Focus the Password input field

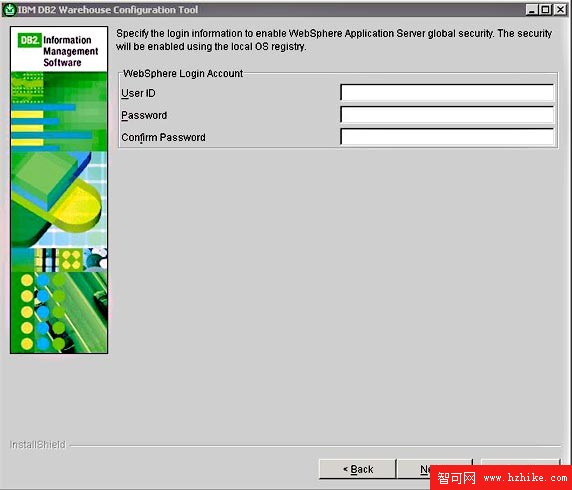pyautogui.click(x=447, y=115)
